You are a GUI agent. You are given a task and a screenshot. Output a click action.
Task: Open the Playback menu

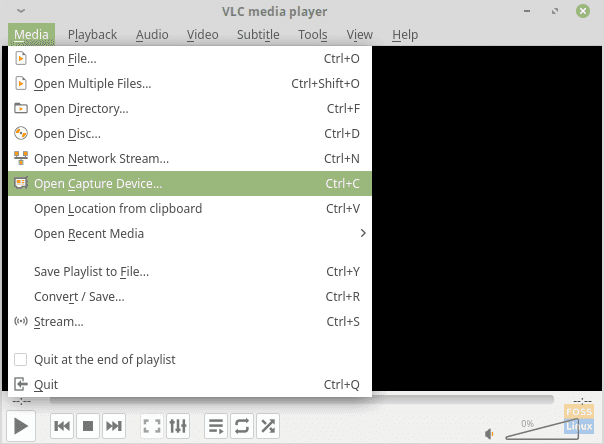(x=92, y=35)
